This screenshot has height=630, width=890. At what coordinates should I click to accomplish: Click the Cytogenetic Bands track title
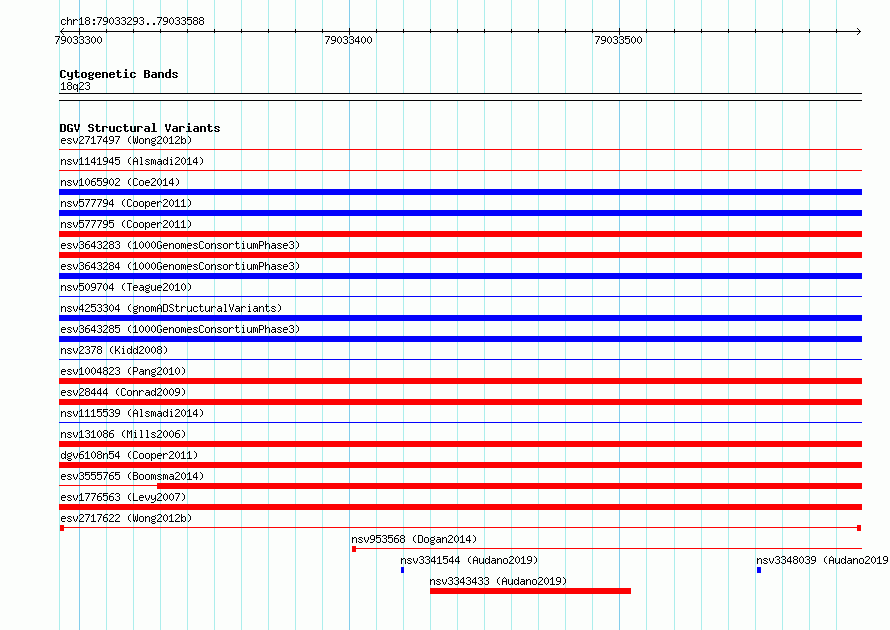pos(119,74)
